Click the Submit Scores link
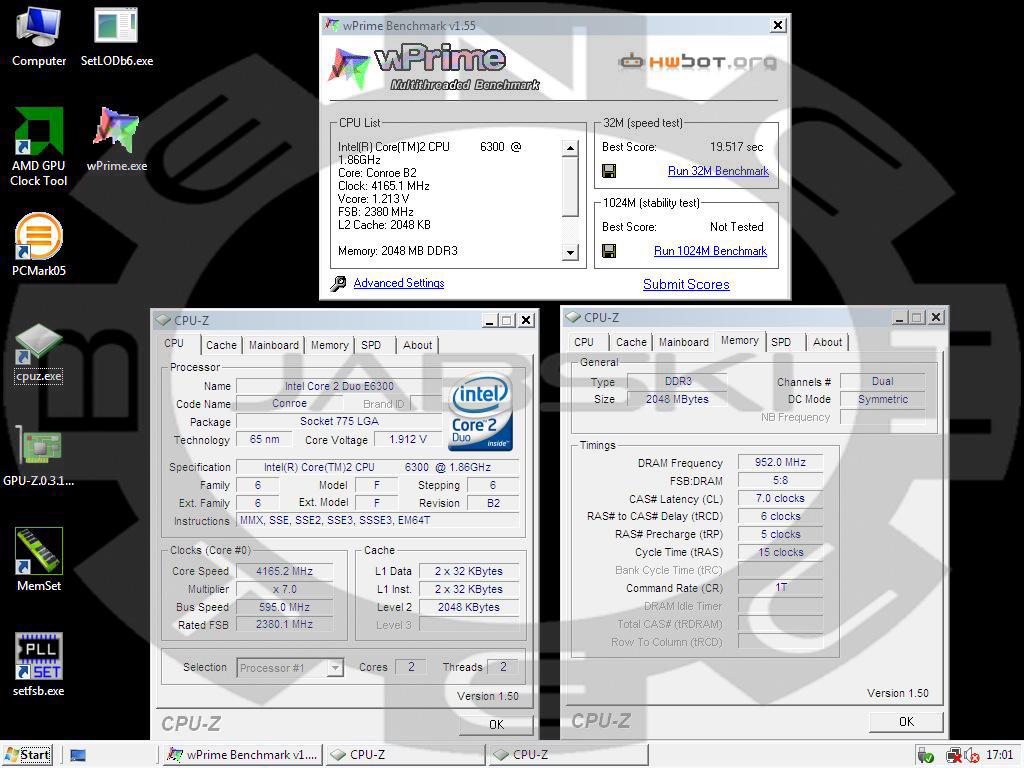The width and height of the screenshot is (1024, 768). pos(686,284)
